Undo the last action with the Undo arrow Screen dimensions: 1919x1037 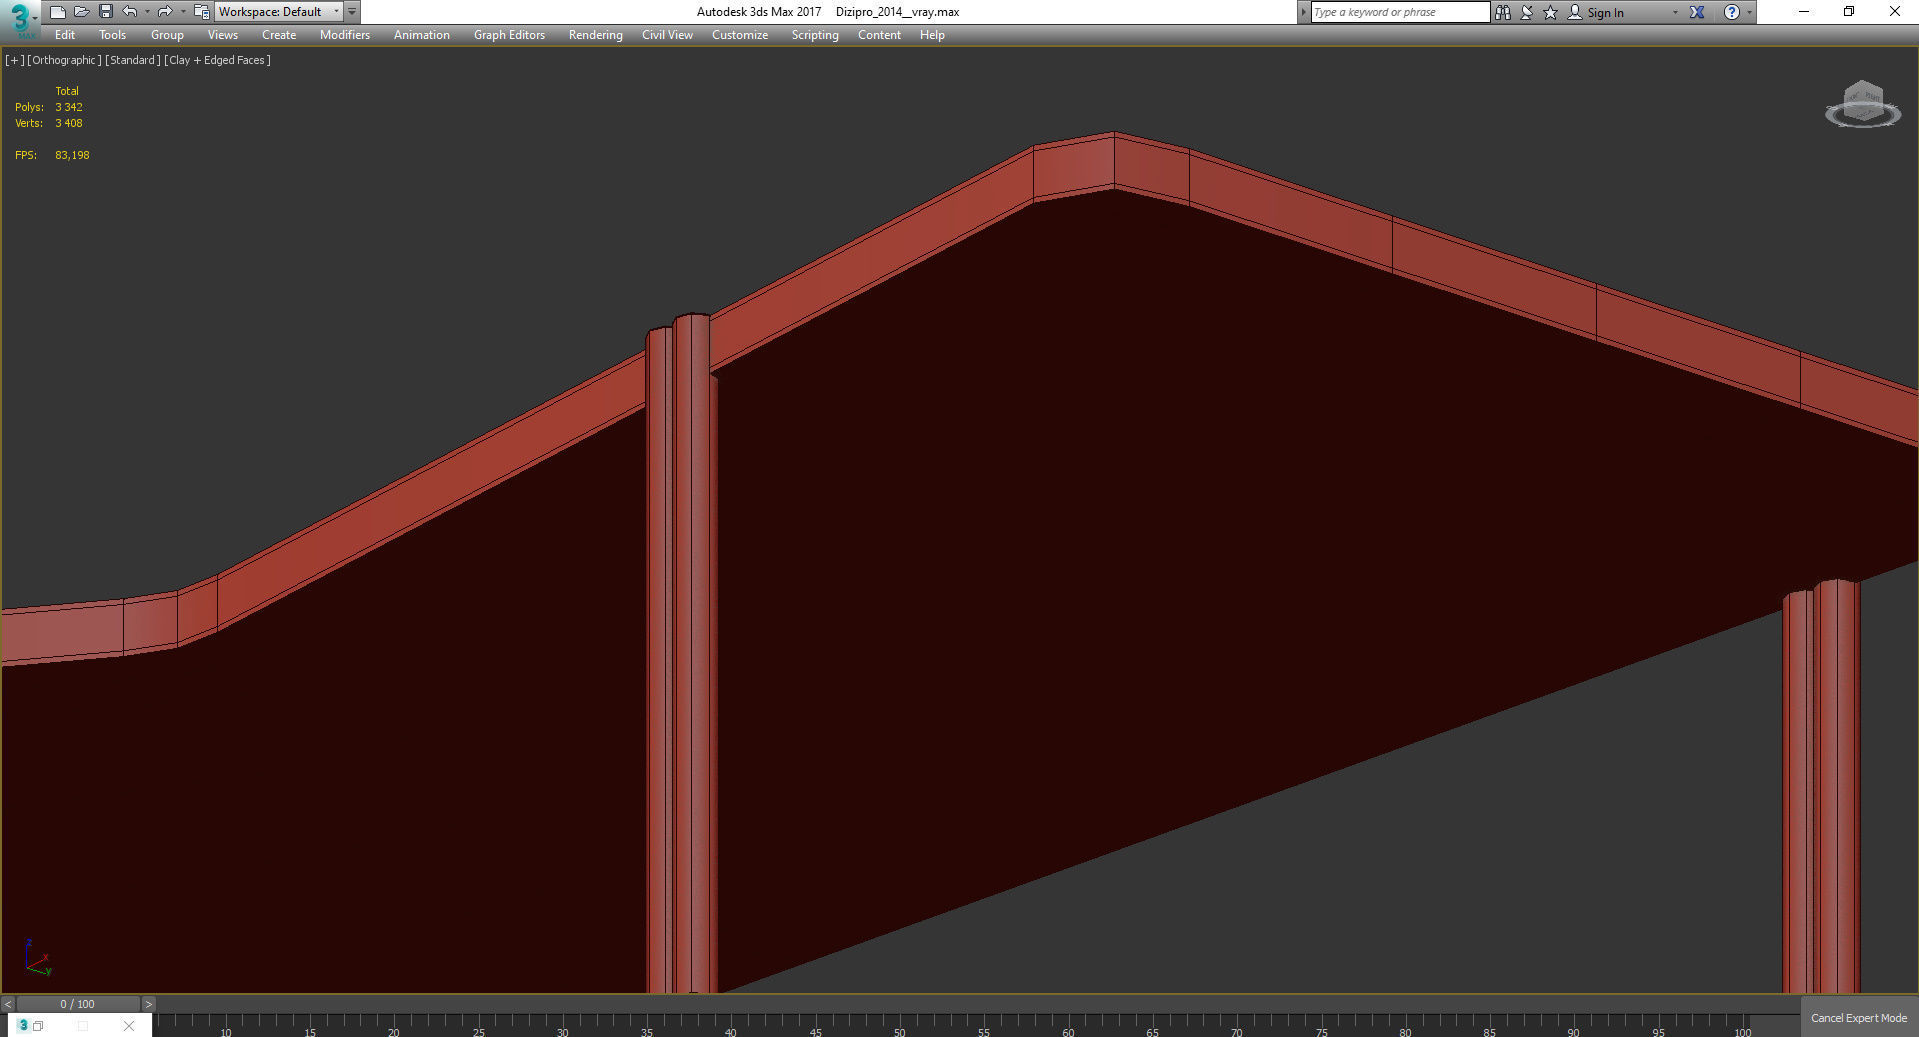point(130,12)
